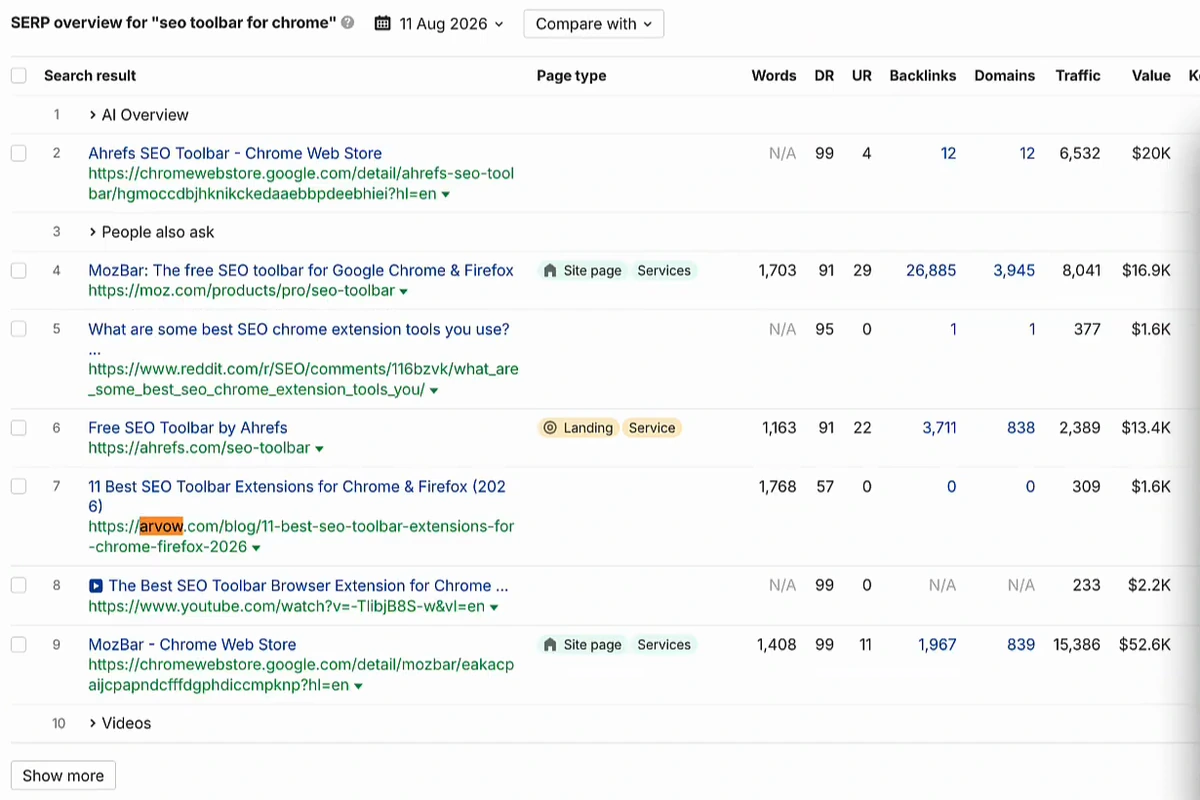Click the Service tag in Free SEO Toolbar by Ahrefs row

652,428
